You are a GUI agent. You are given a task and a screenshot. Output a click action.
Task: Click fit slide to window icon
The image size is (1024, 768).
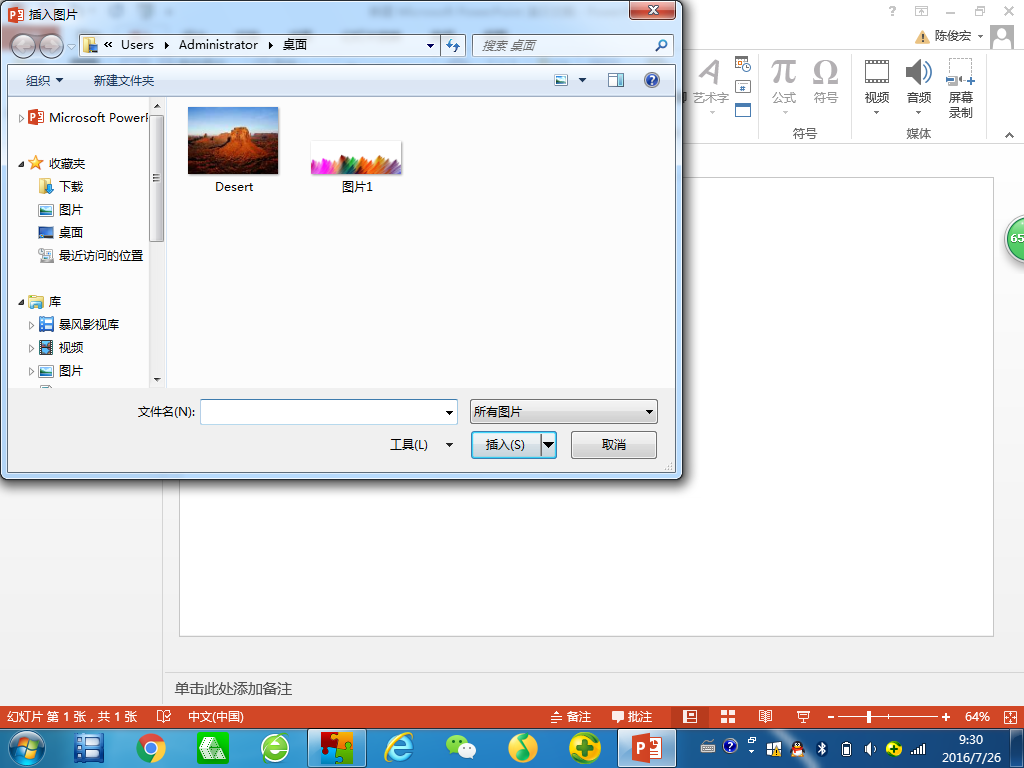tap(1010, 716)
